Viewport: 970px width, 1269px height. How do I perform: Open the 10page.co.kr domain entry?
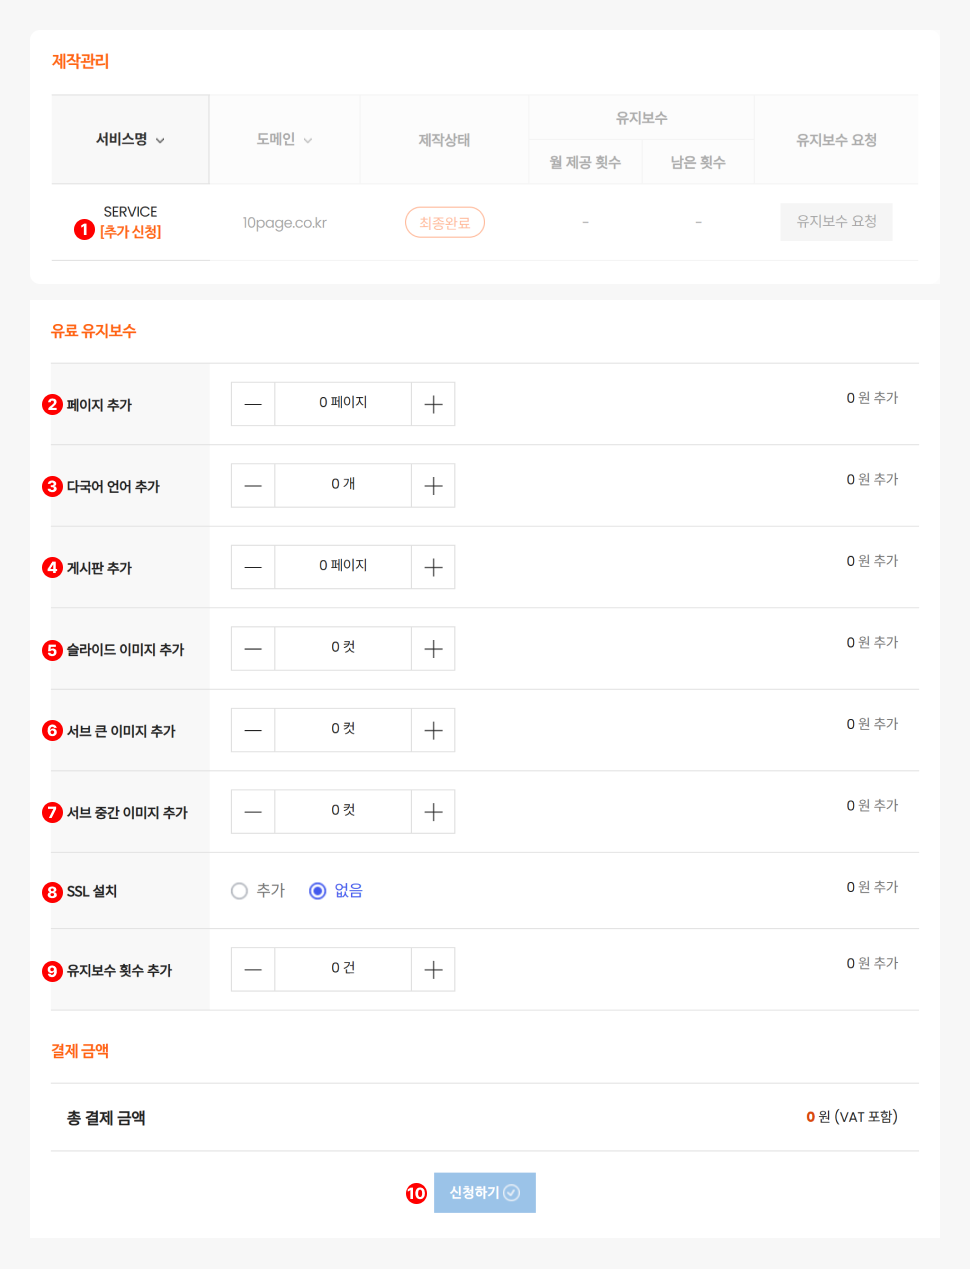click(284, 223)
